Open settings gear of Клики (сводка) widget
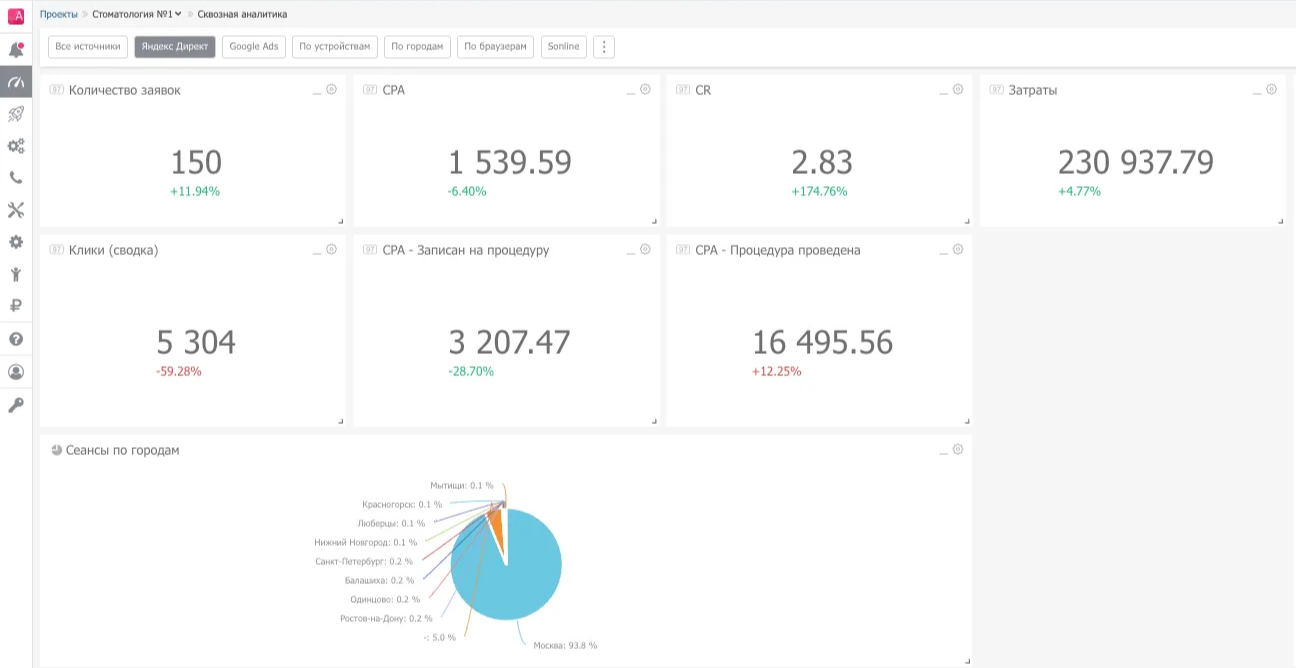Viewport: 1296px width, 668px height. click(x=332, y=249)
